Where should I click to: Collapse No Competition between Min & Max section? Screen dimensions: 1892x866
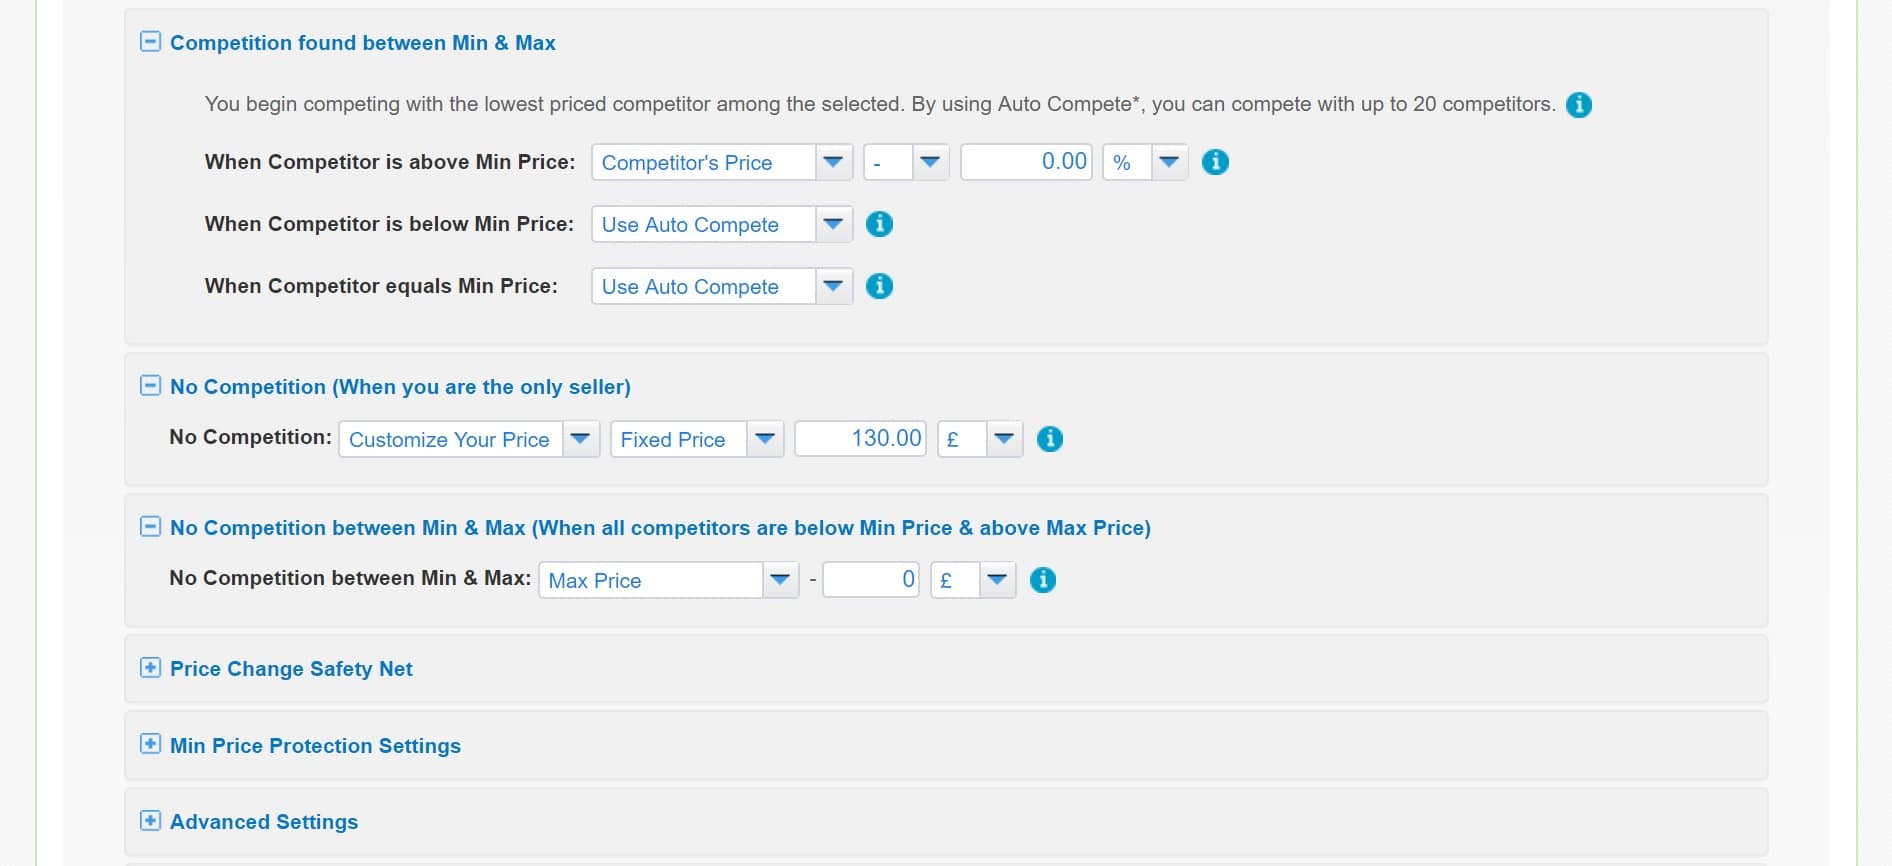tap(150, 527)
